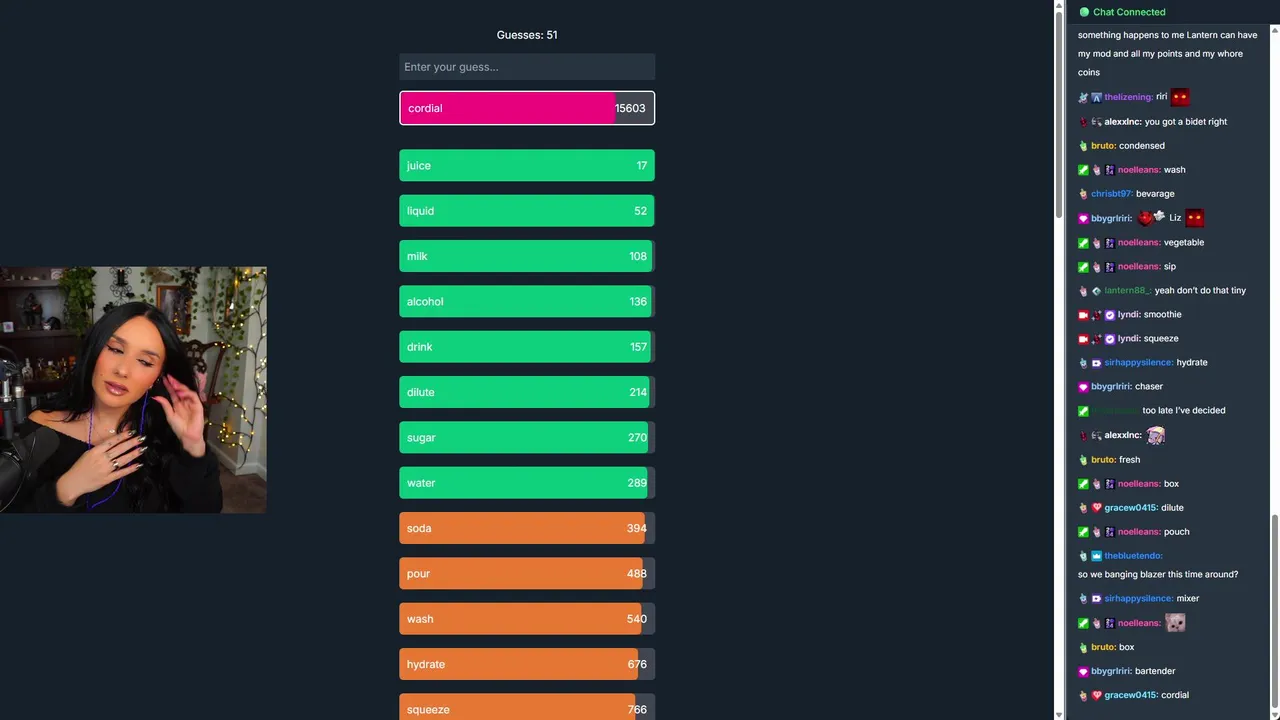Screen dimensions: 1280x720
Task: Click heart badge beside gracew0415's cordial message
Action: point(1096,695)
